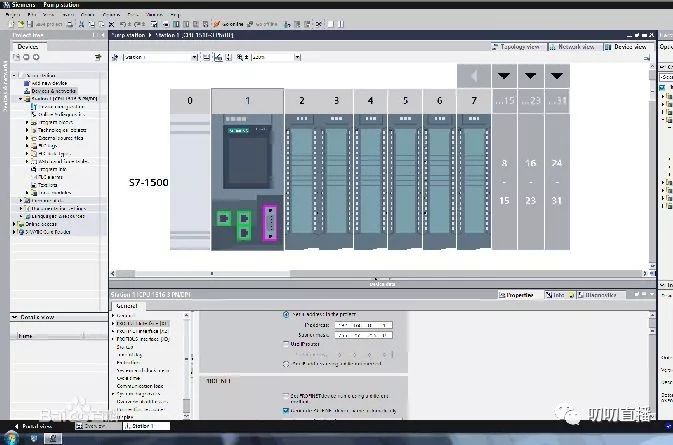Click the green PROFINET port on CPU left
Screen dimensions: 673x445
click(x=223, y=218)
